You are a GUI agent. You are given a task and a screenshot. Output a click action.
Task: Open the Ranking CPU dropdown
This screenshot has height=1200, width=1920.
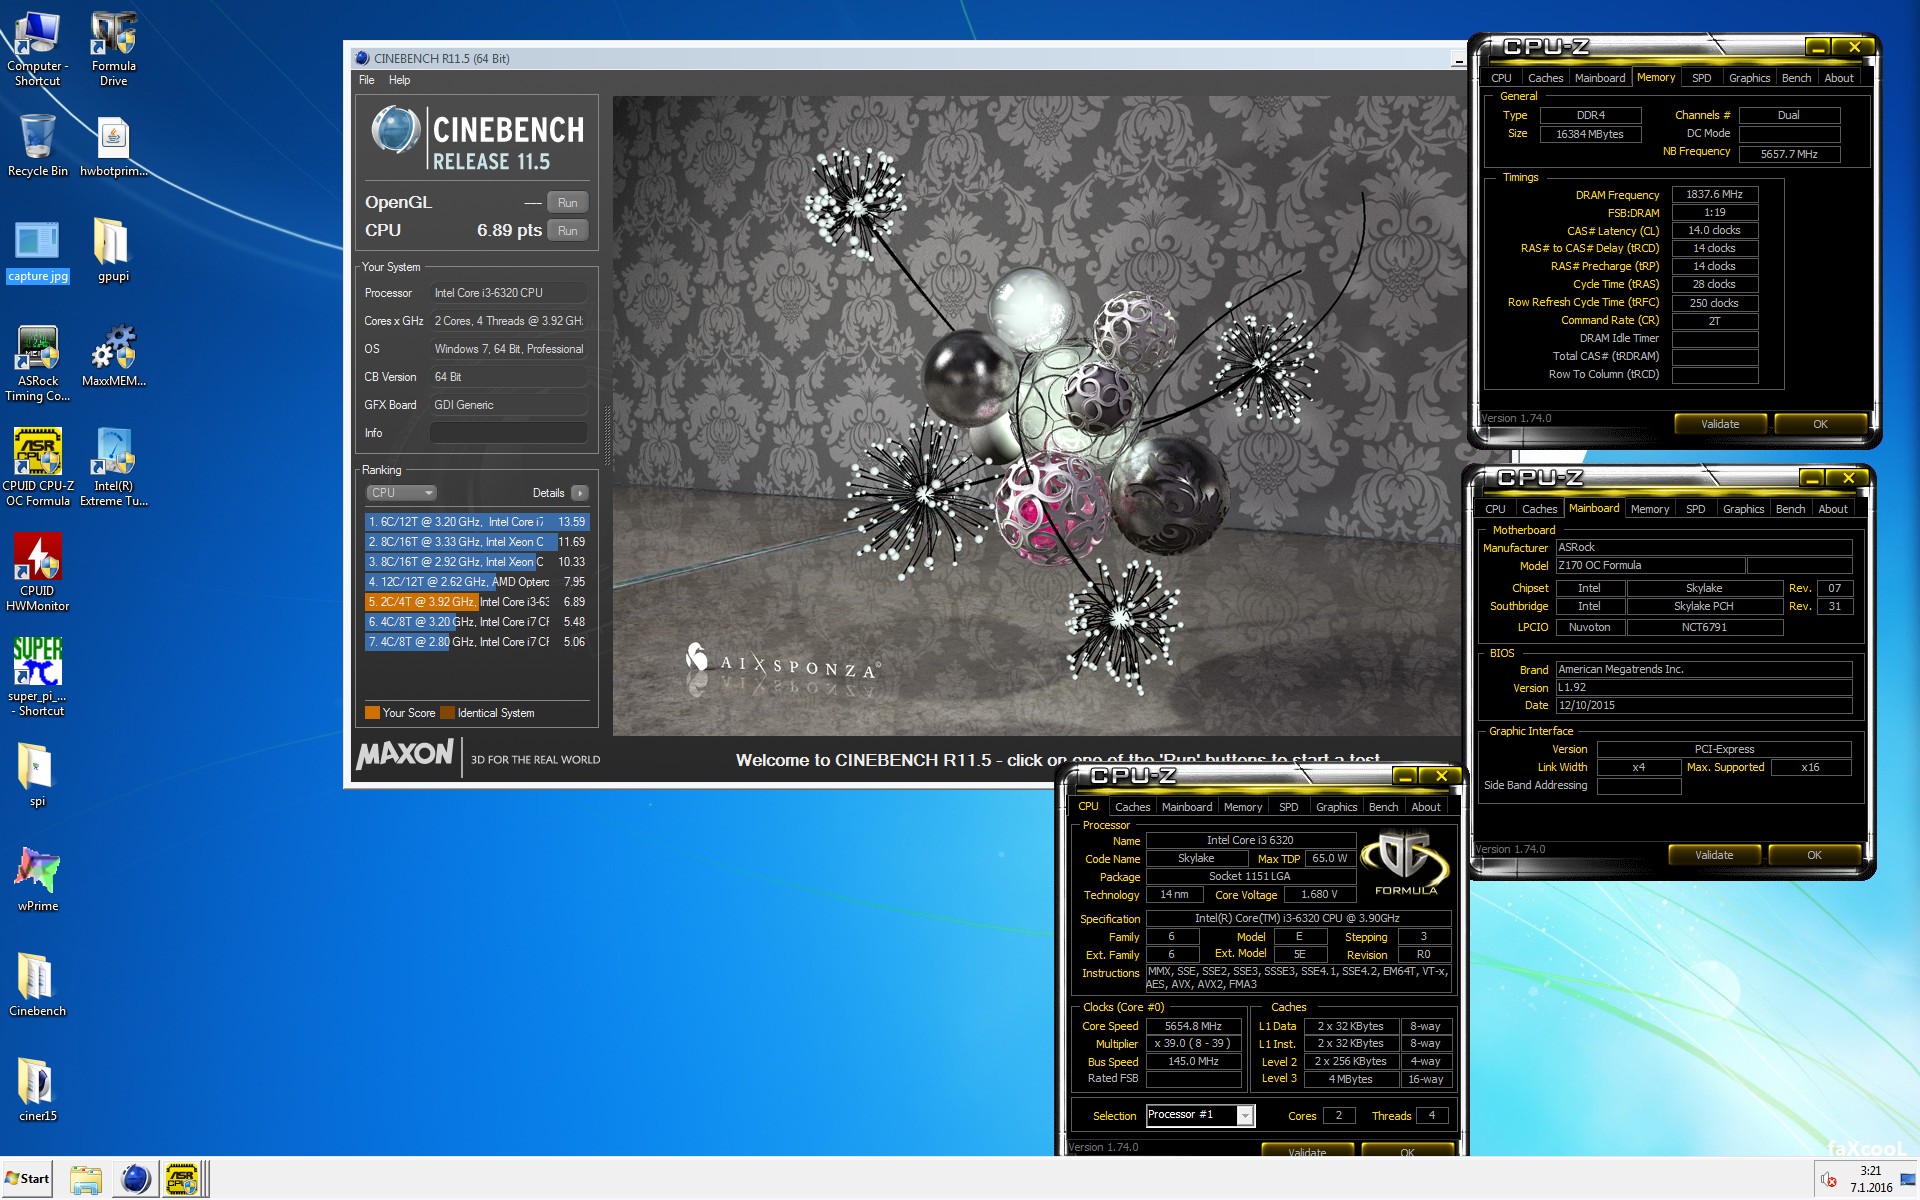pos(401,493)
